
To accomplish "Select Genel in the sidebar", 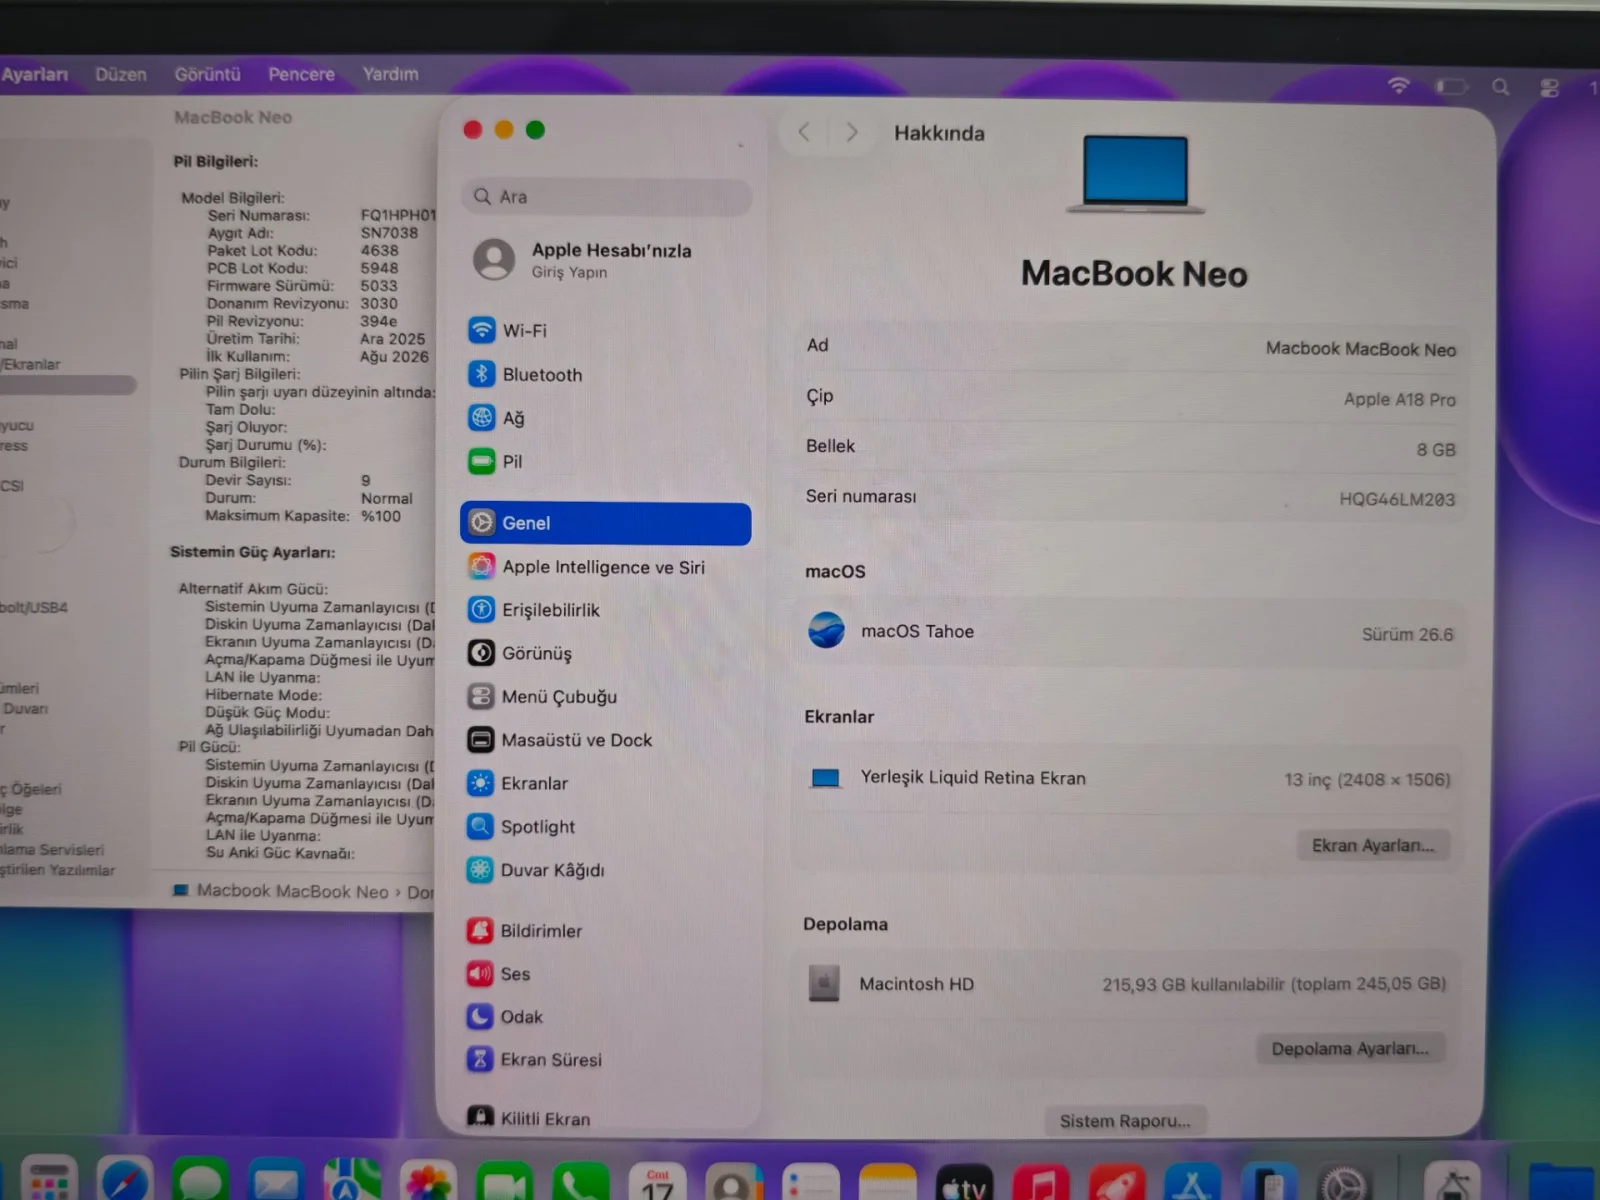I will (x=606, y=523).
